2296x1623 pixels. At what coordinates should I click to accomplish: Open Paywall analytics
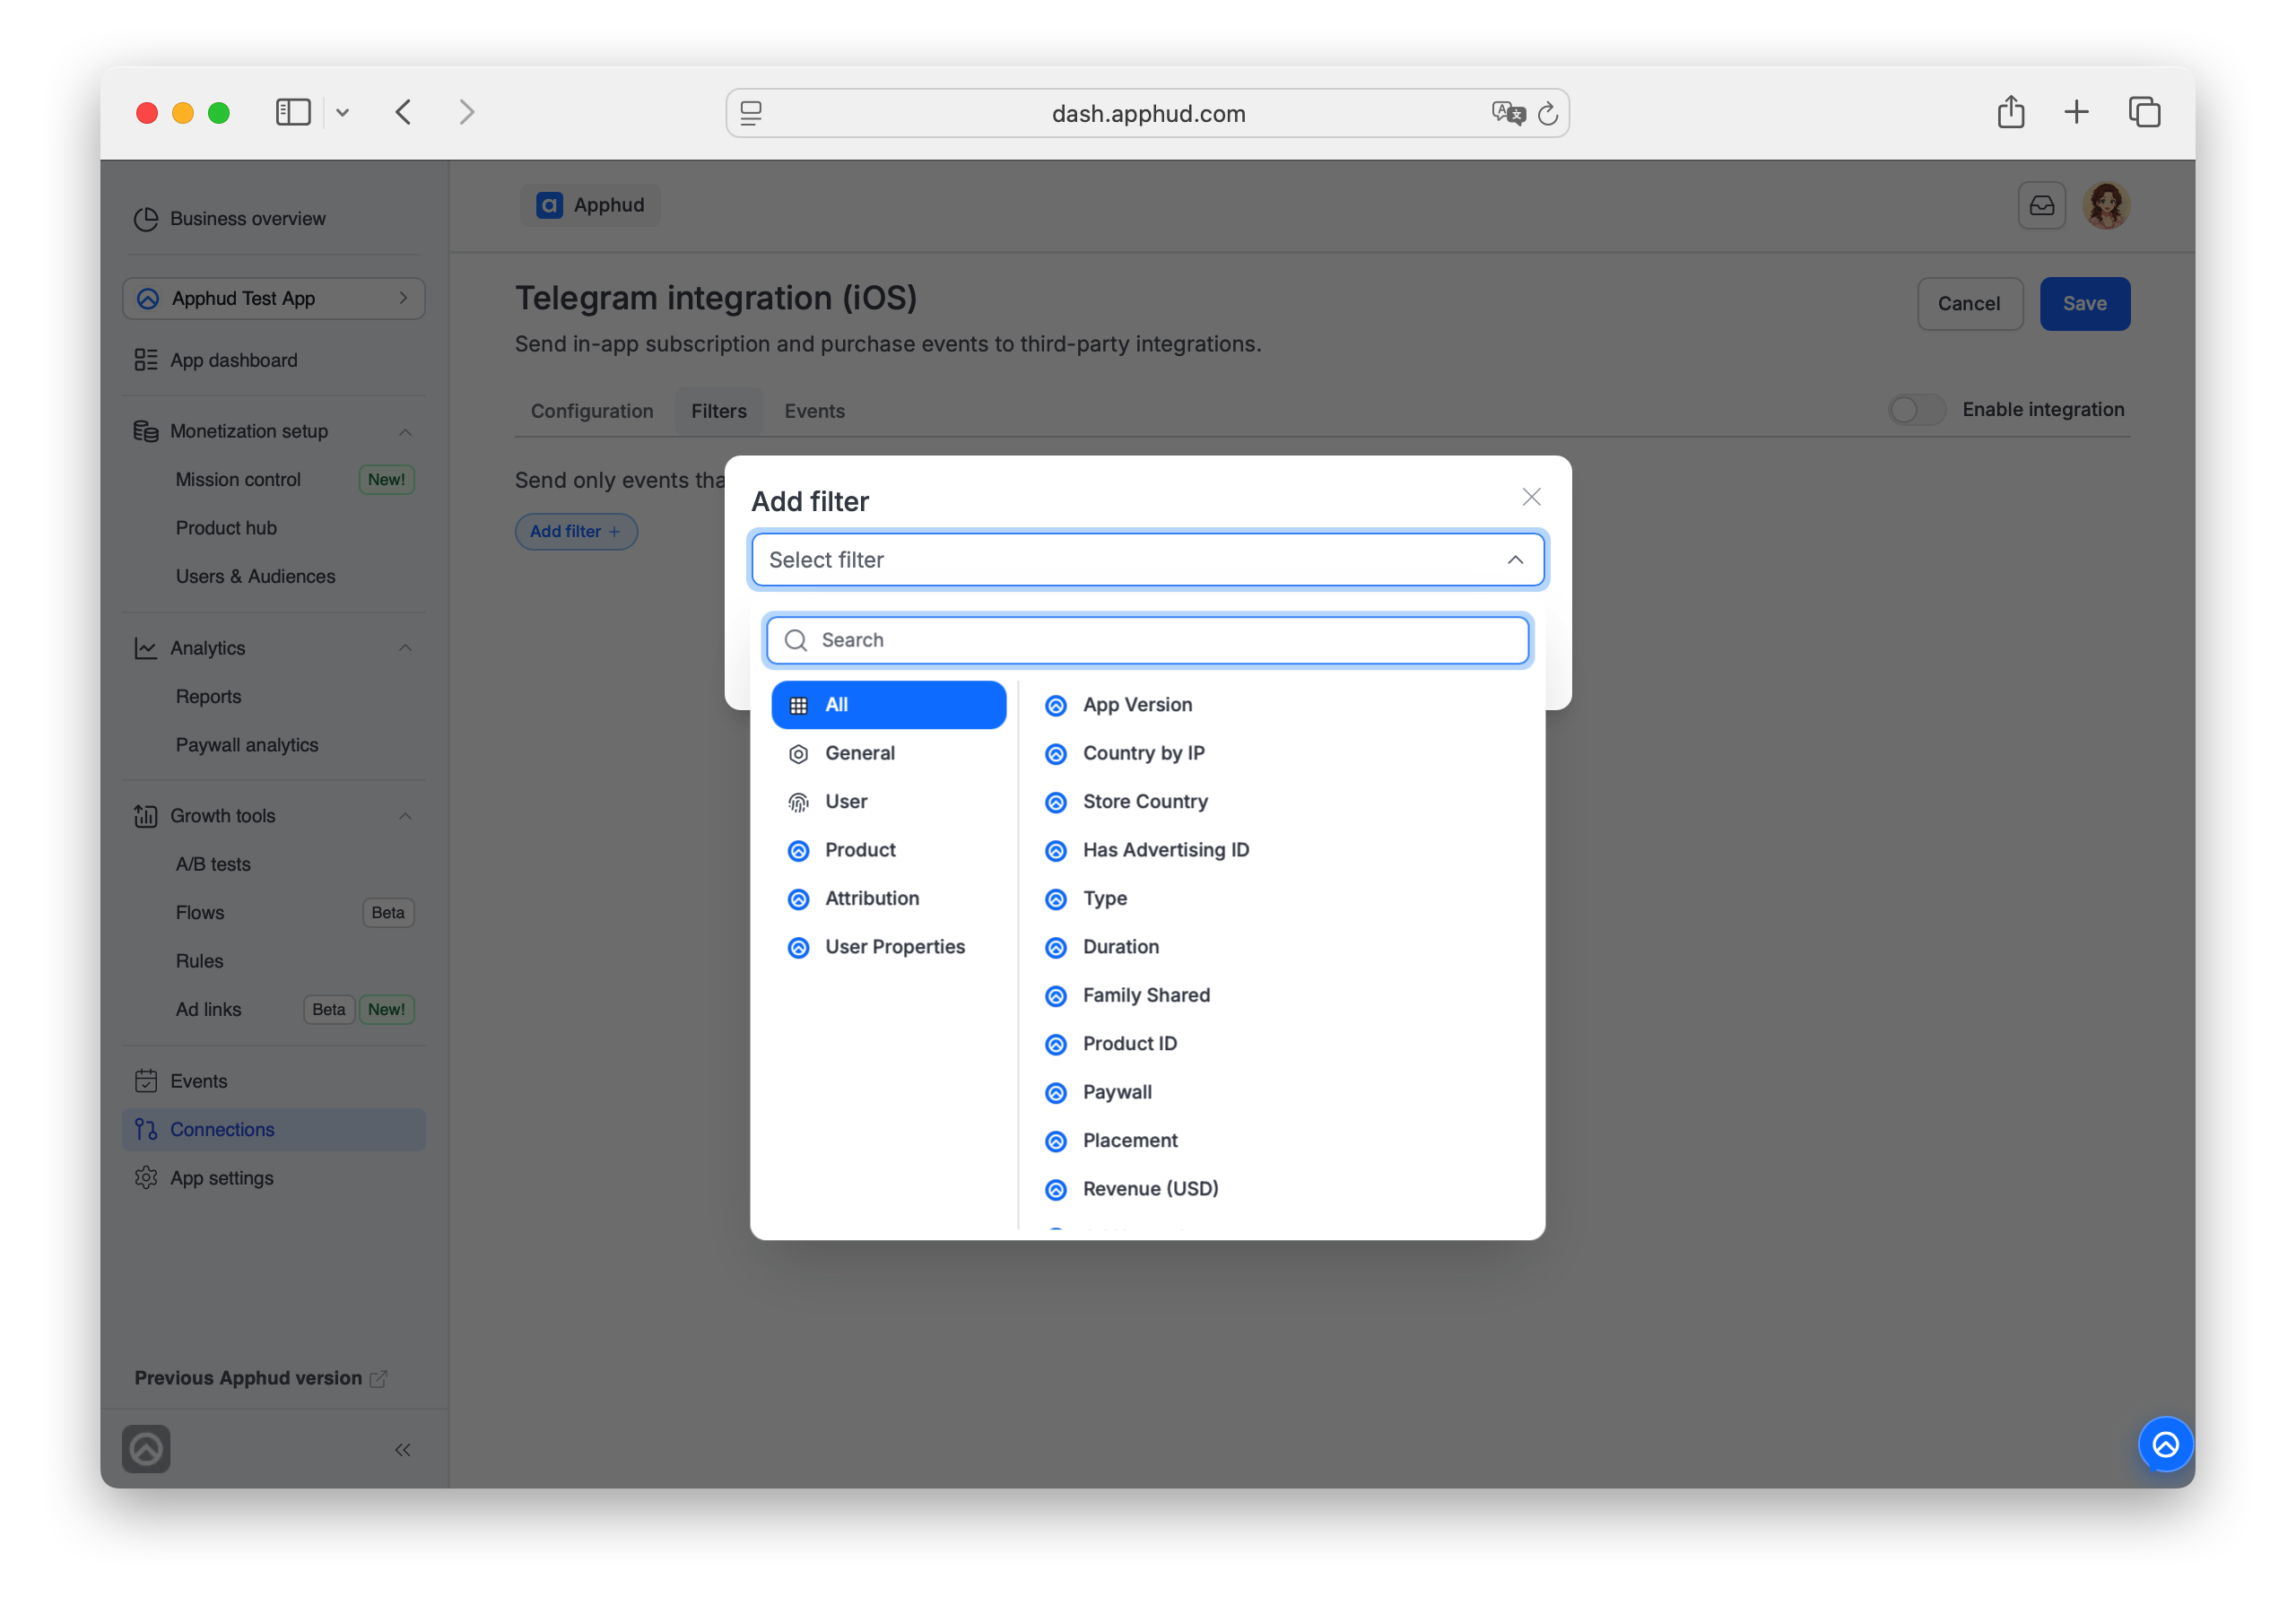coord(247,745)
